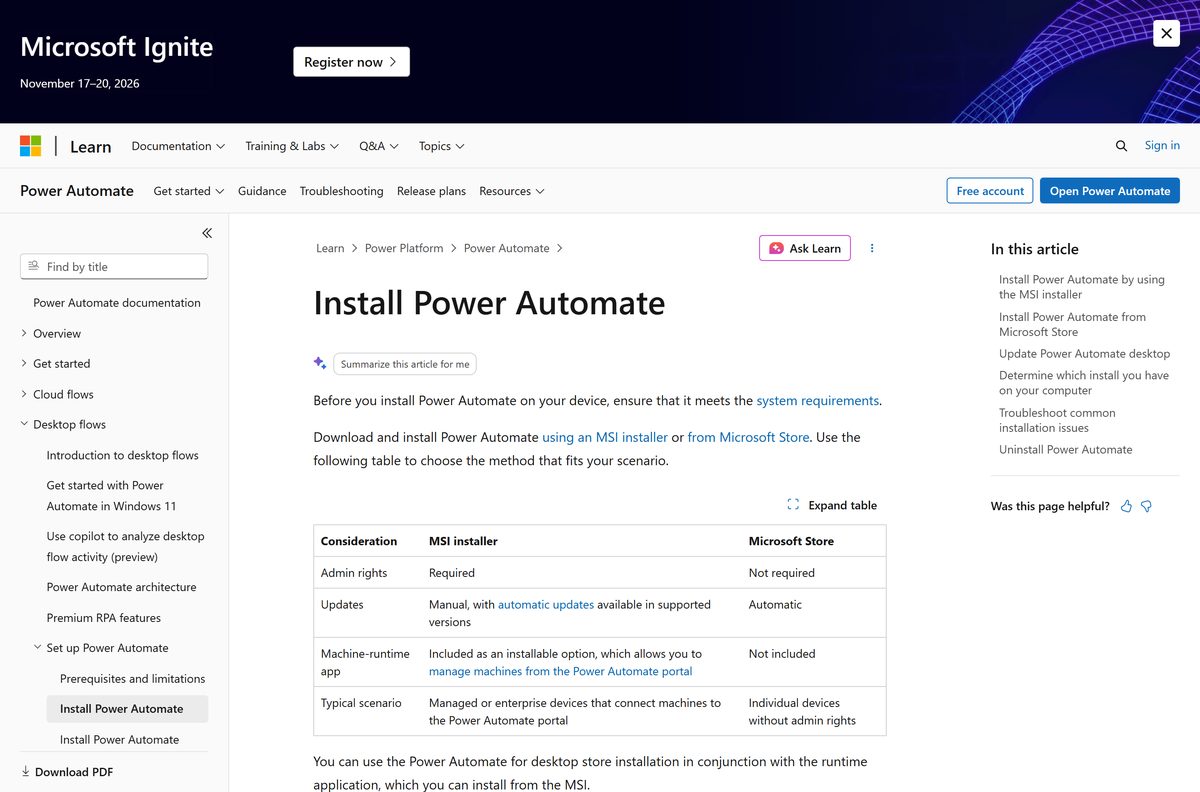Select Guidance in the navigation bar
The width and height of the screenshot is (1200, 792).
tap(262, 191)
